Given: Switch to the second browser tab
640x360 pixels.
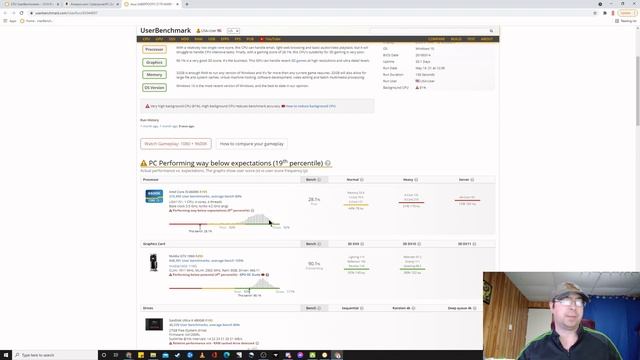Looking at the screenshot, I should 92,4.
